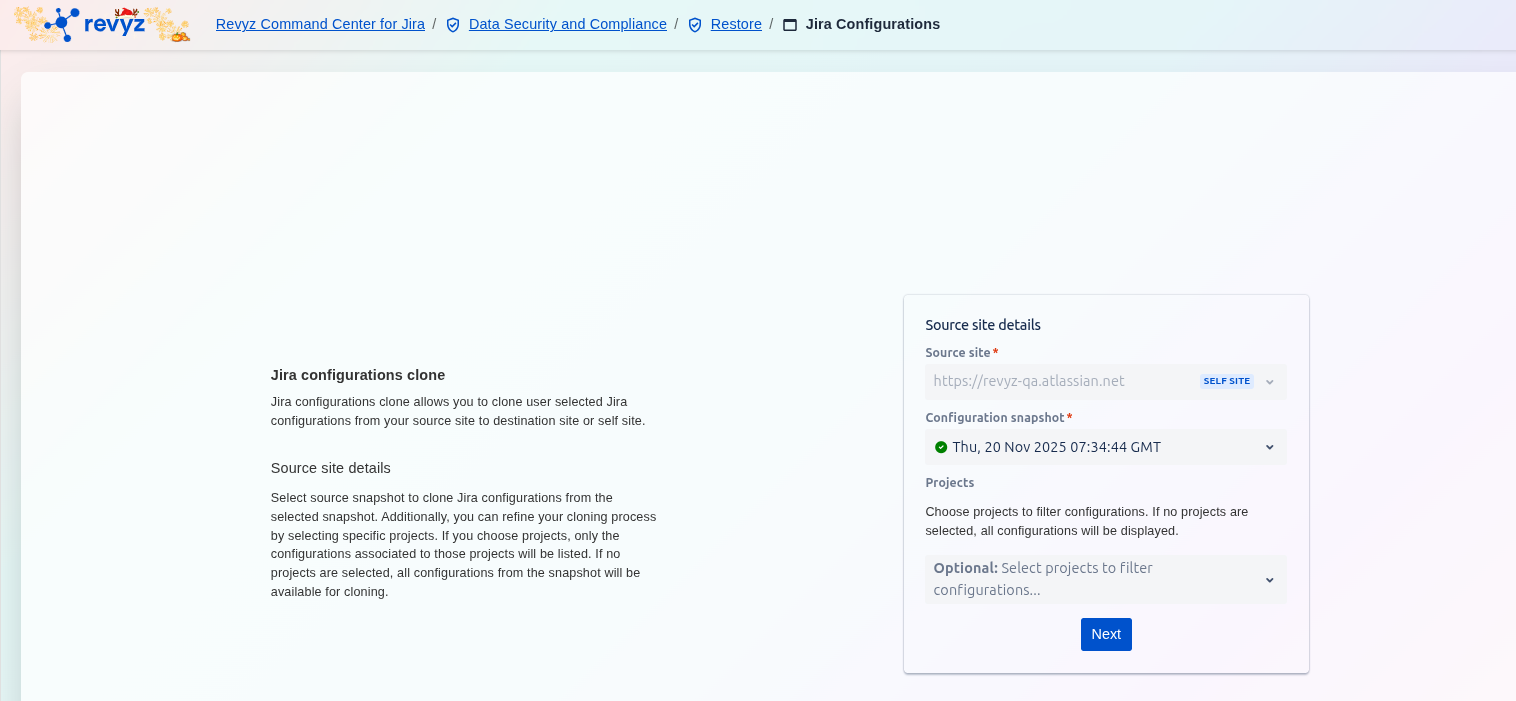Click the snapshot date Thu, 20 Nov 2025

pos(1056,447)
